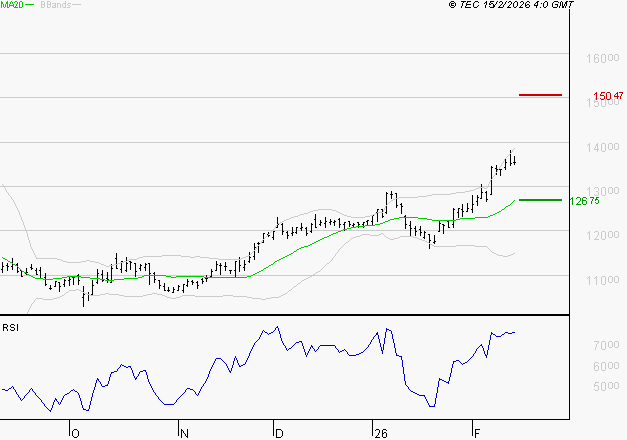This screenshot has width=627, height=440.
Task: Click the F month marker on time axis
Action: (x=476, y=433)
